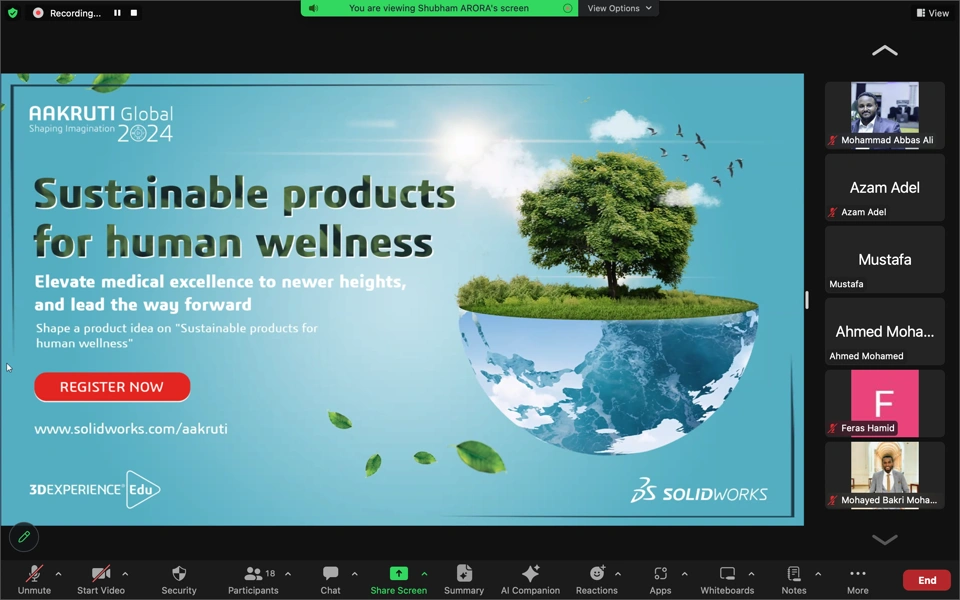Open the View Options dropdown
960x600 pixels.
(x=619, y=8)
